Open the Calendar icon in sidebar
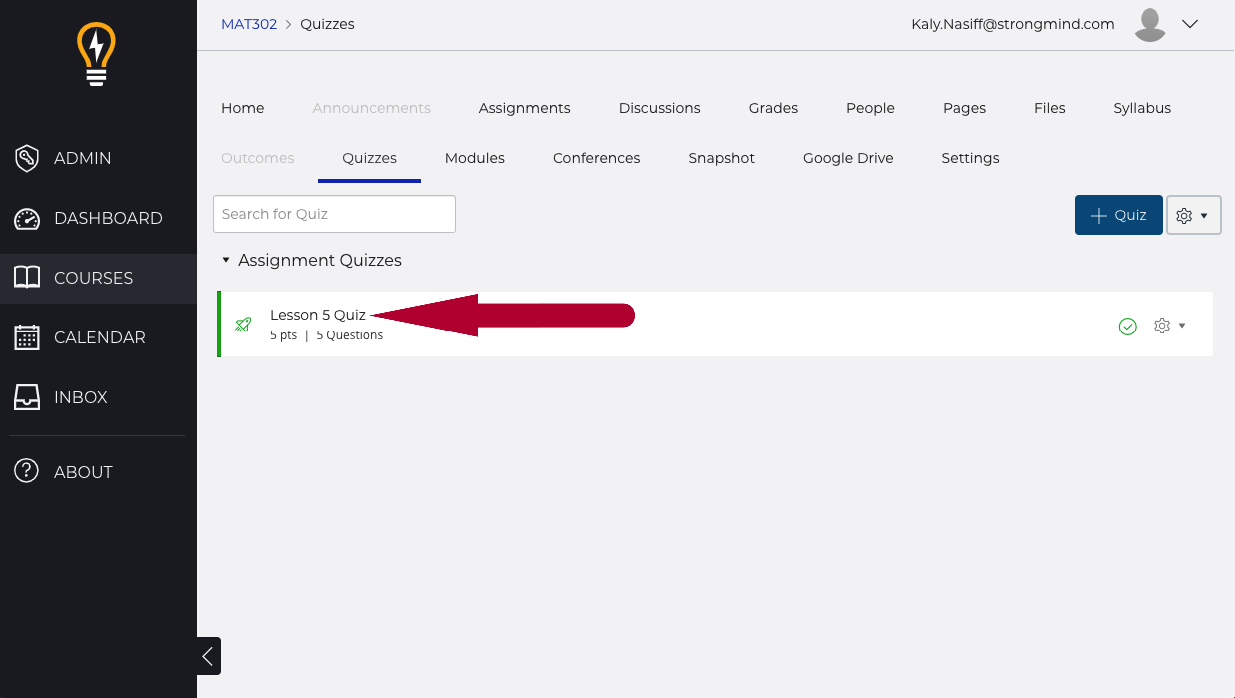Screen dimensions: 1235x698 [27, 337]
